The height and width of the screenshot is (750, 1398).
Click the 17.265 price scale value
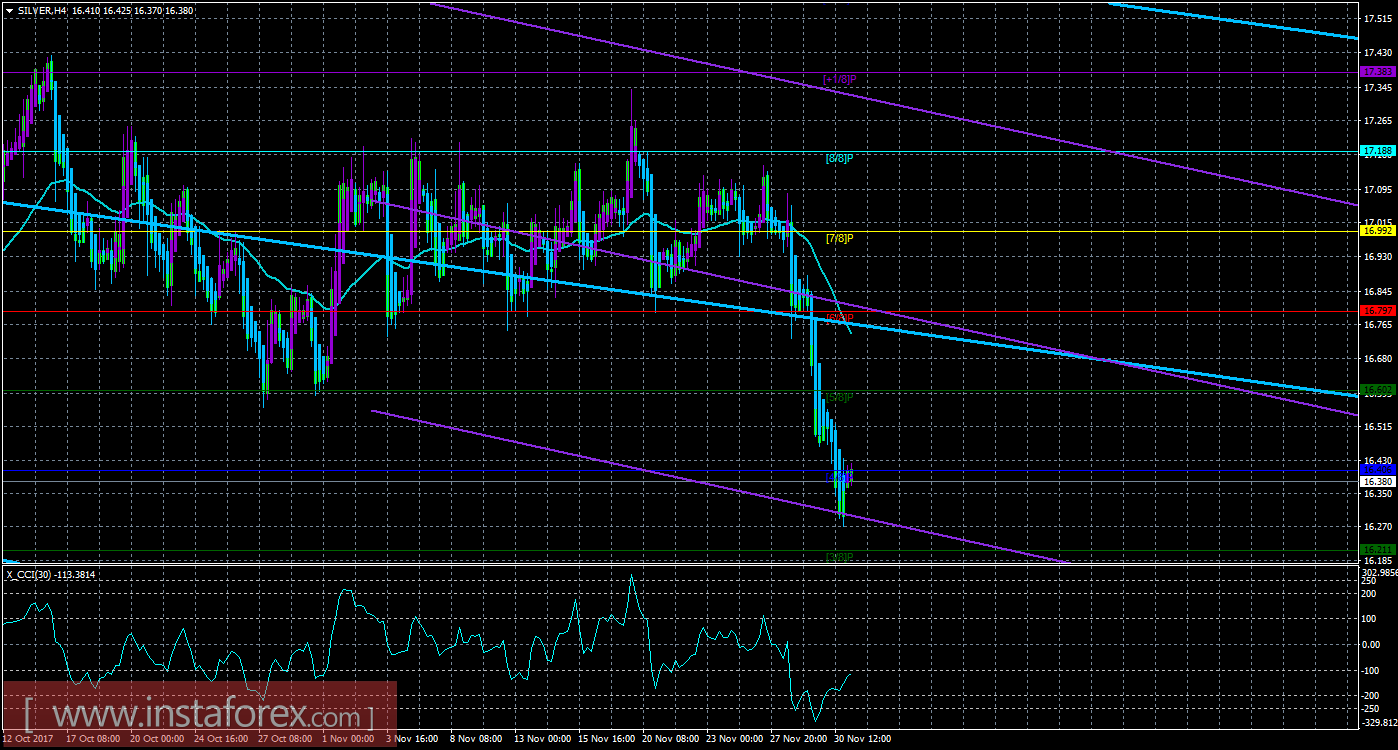[1379, 121]
